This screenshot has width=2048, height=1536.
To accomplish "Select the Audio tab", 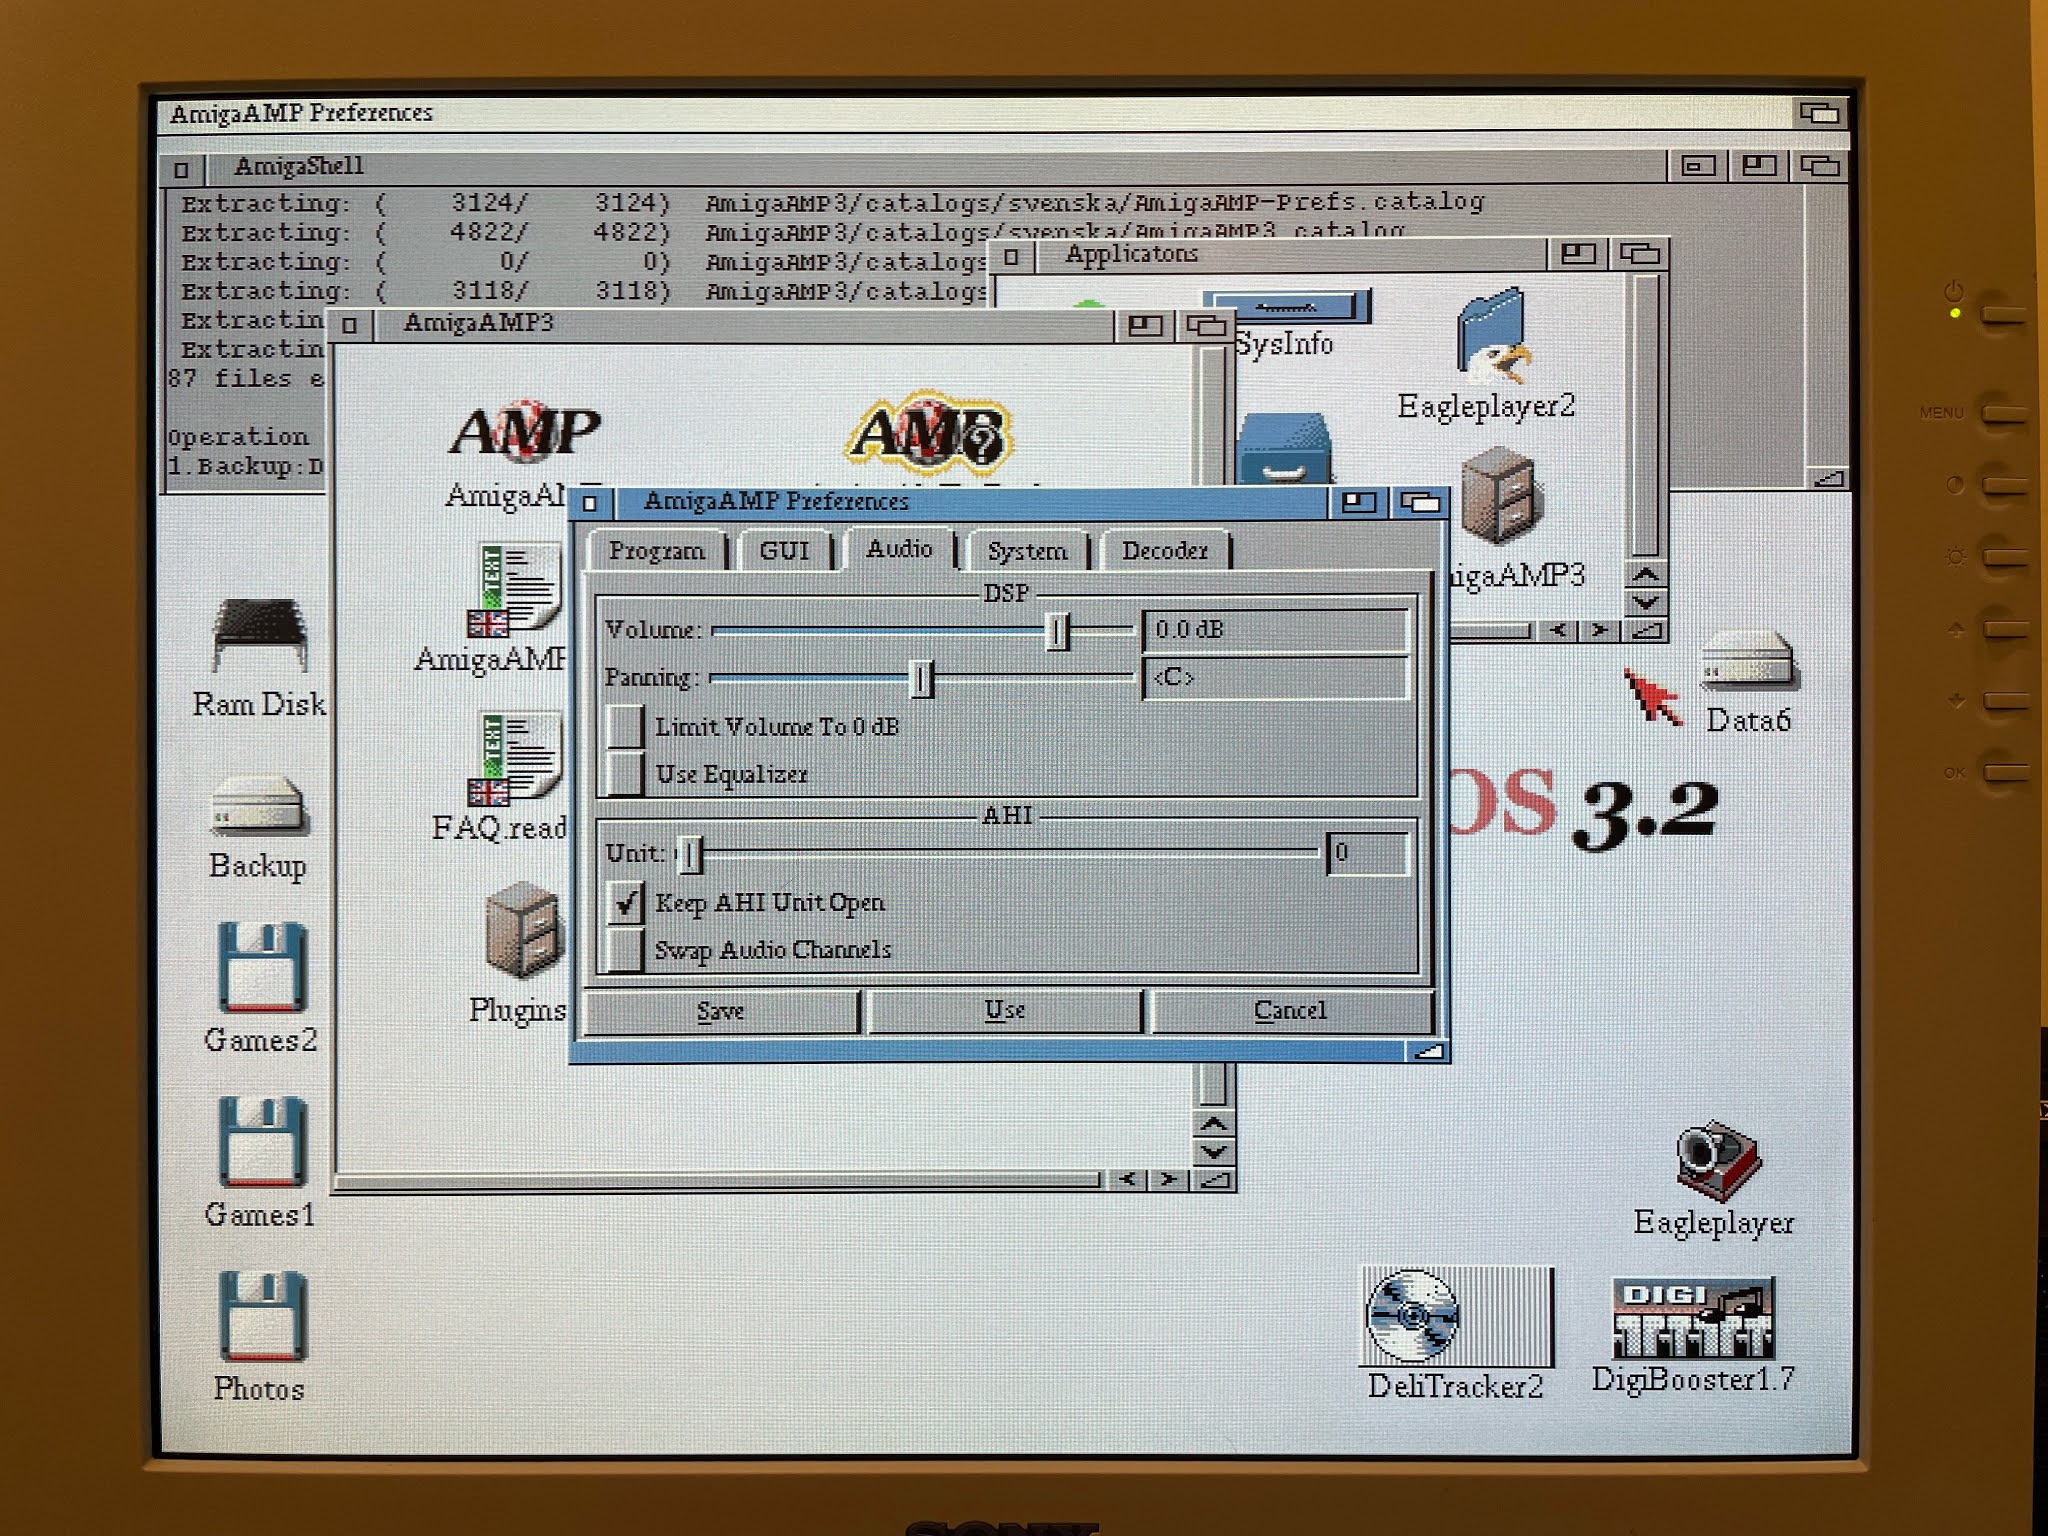I will tap(899, 549).
